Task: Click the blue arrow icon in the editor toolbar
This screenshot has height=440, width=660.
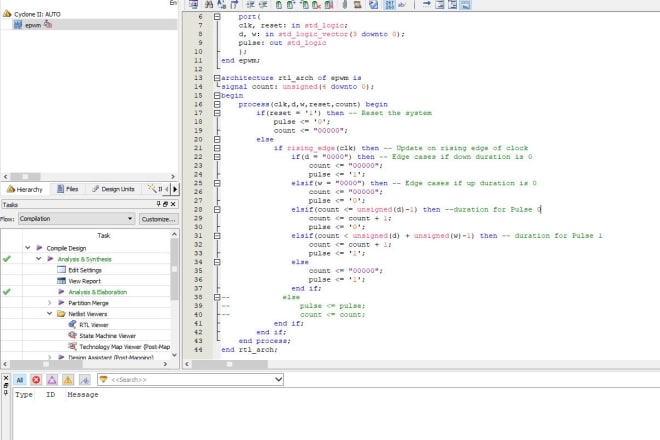Action: click(426, 4)
